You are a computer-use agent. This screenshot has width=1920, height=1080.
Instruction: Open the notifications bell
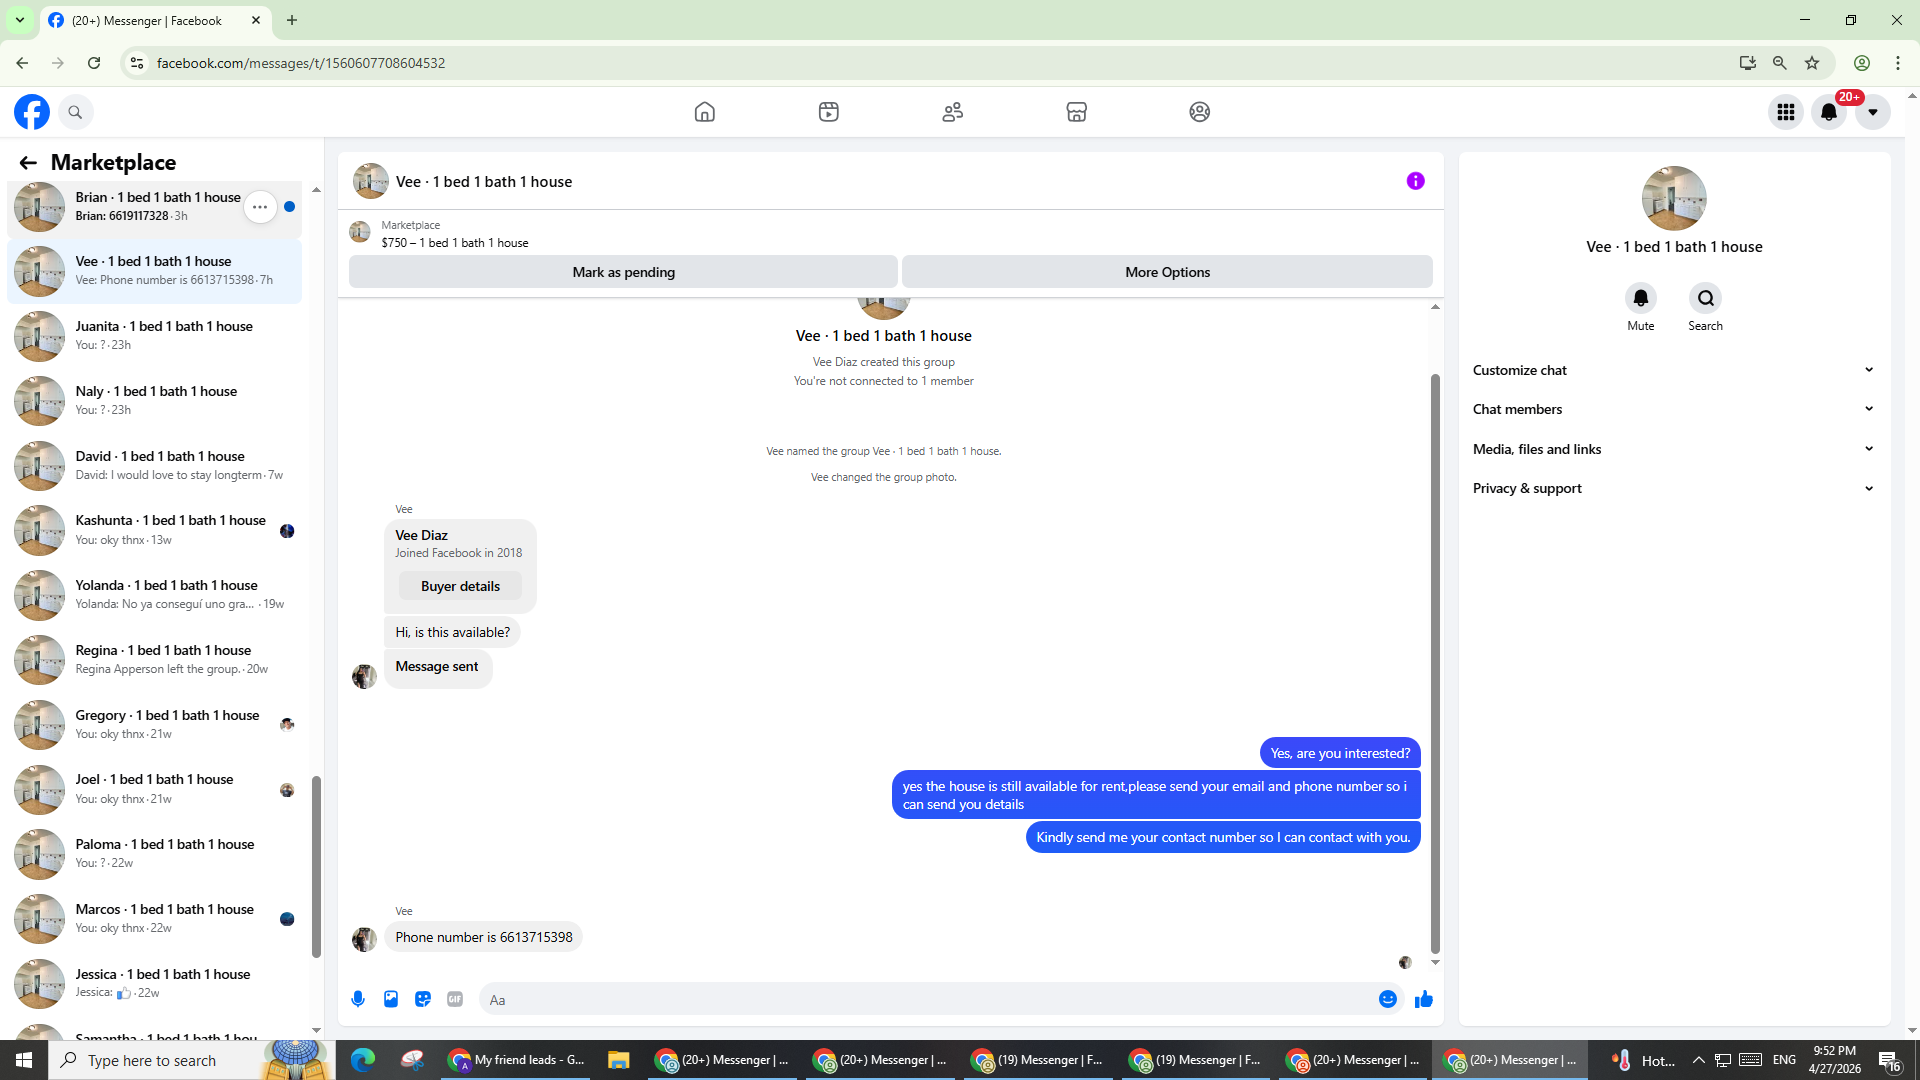1829,112
